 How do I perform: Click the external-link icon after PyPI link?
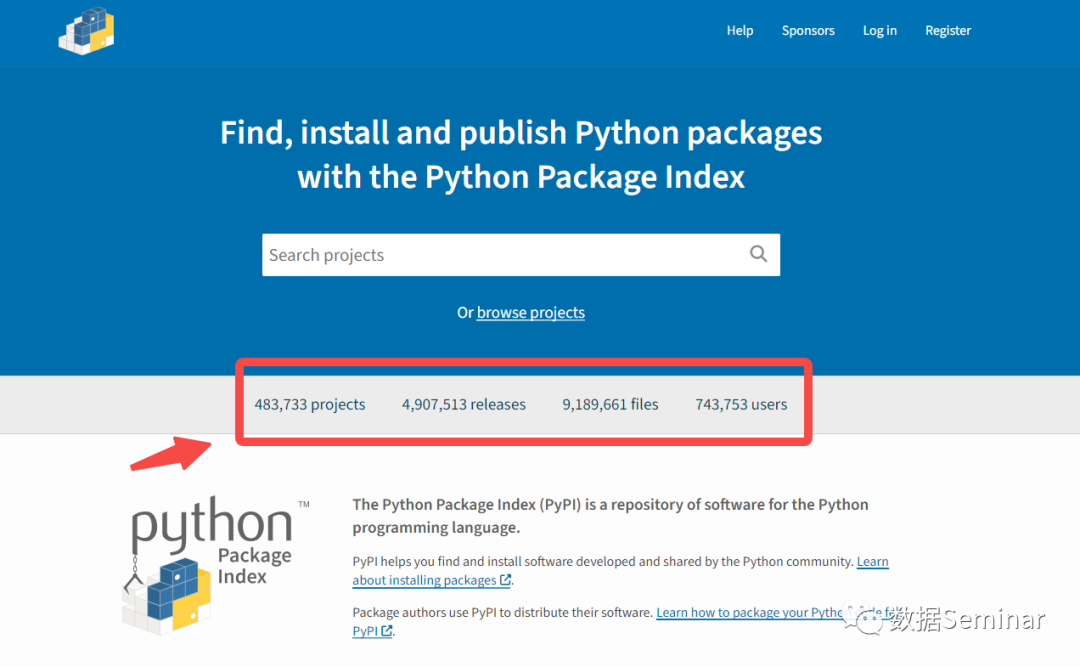tap(387, 630)
